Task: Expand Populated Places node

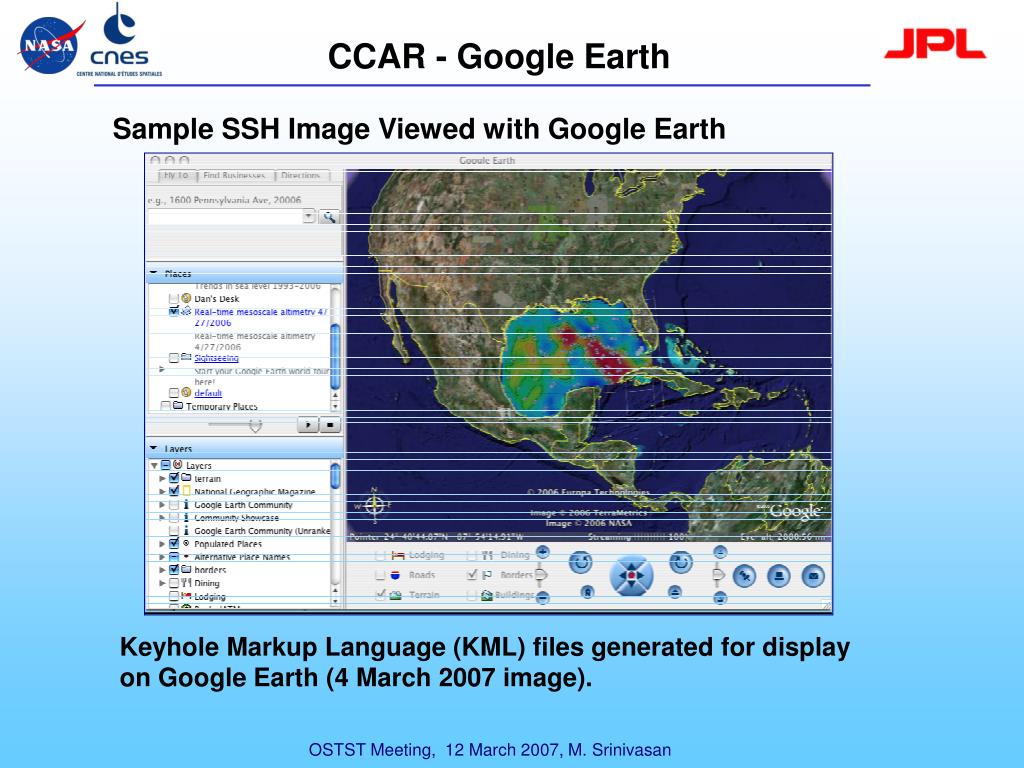Action: click(162, 543)
